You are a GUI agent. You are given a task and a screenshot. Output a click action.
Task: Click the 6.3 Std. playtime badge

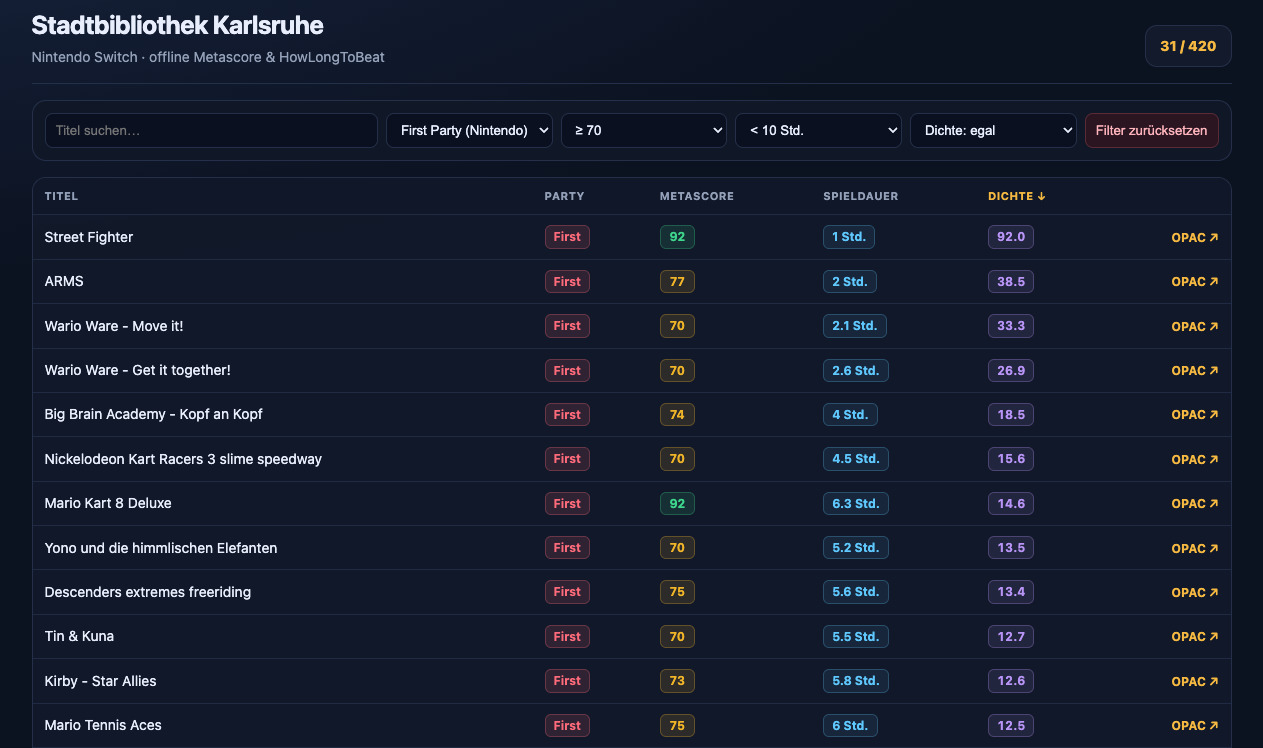856,503
